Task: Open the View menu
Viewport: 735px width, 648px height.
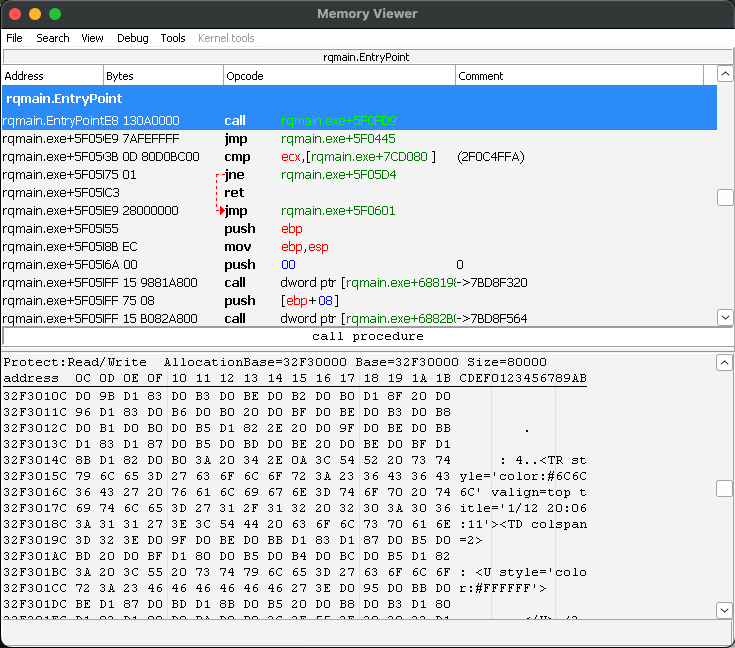Action: pos(92,38)
